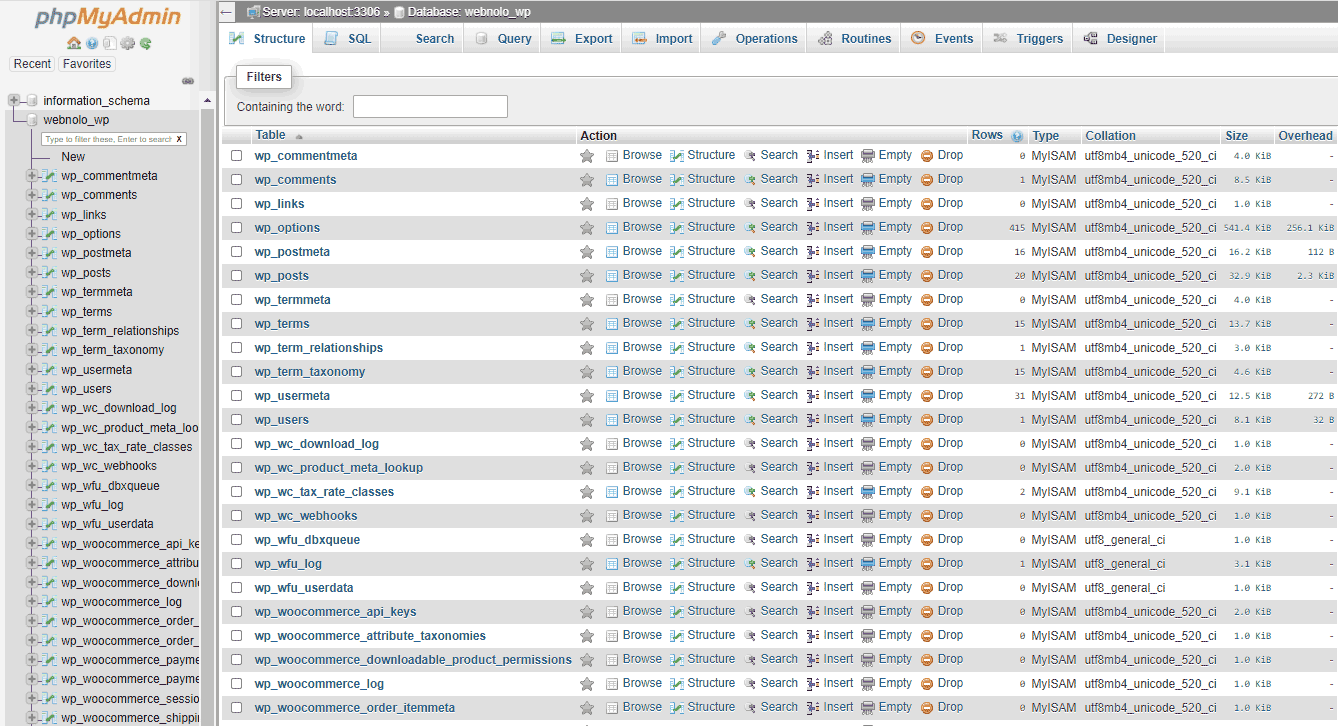The image size is (1338, 726).
Task: Click the Favorites tables button
Action: (x=87, y=64)
